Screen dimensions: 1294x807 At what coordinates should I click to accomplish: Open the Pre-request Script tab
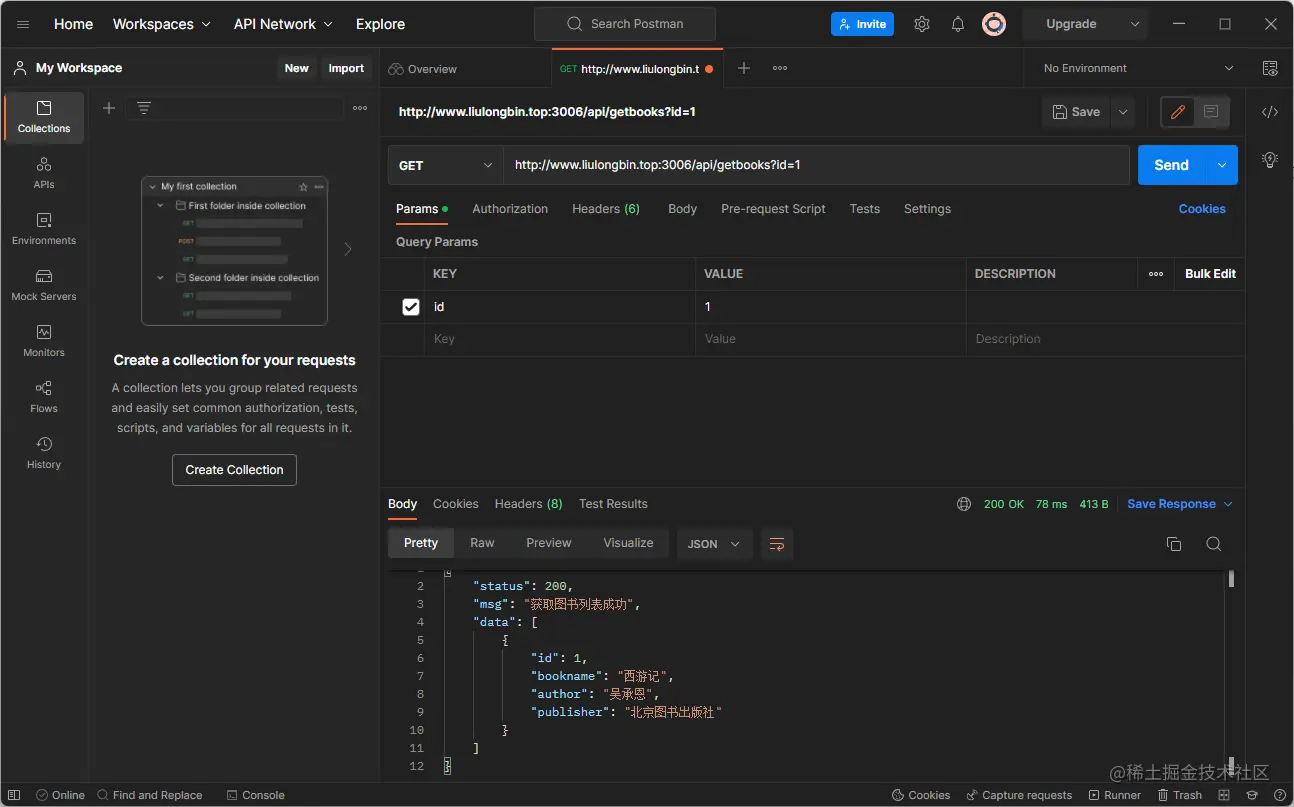pyautogui.click(x=773, y=209)
